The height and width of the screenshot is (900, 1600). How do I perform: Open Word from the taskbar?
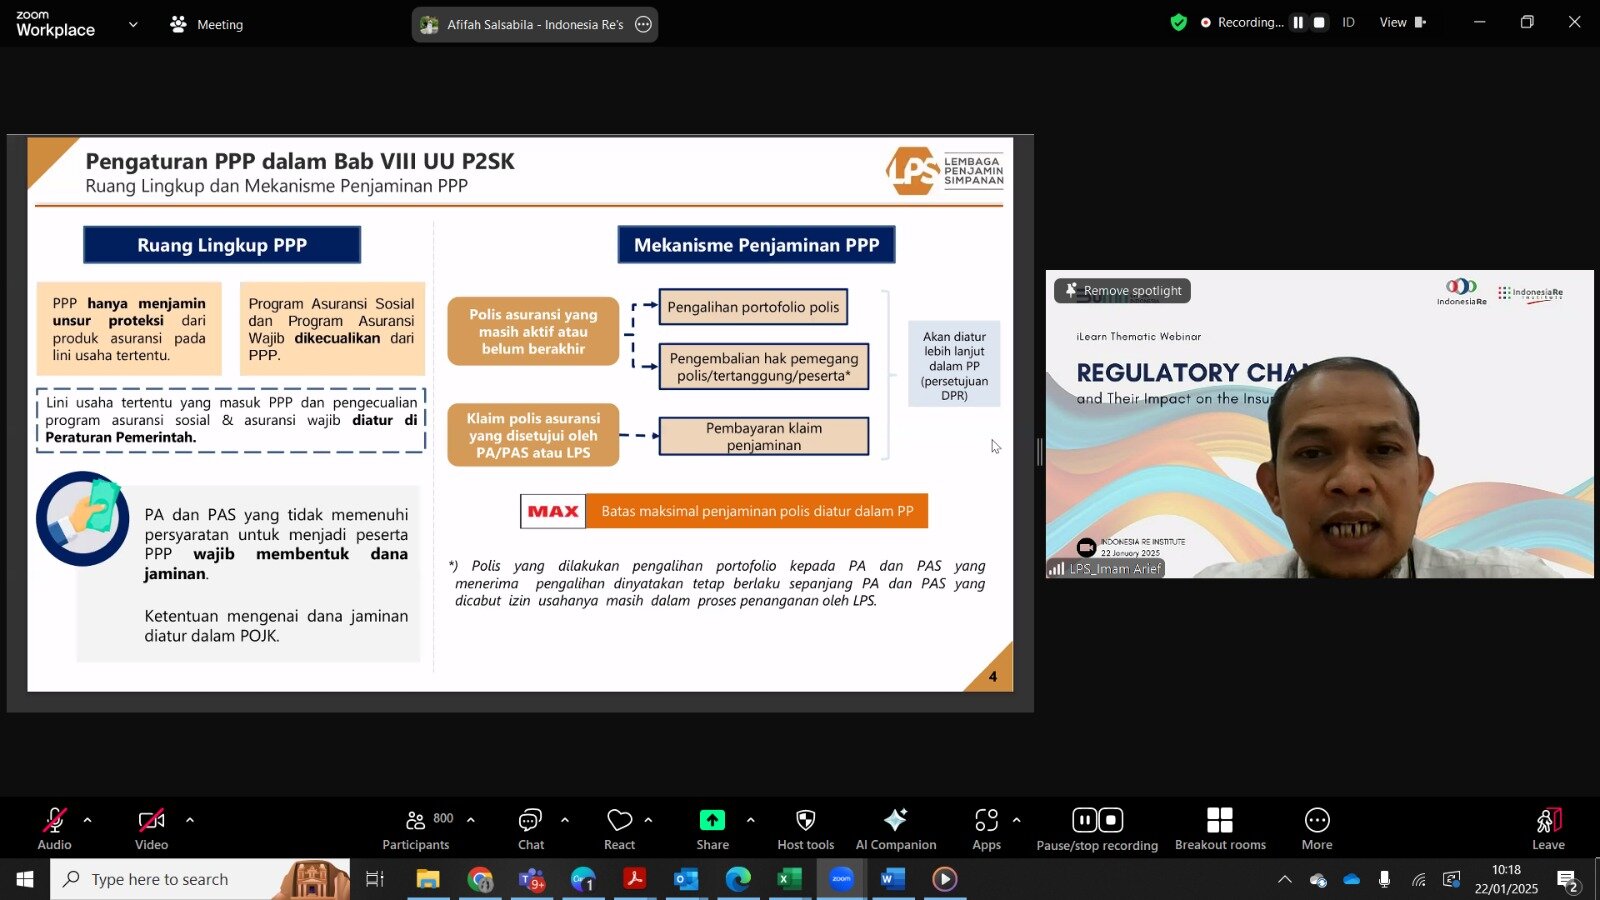point(893,879)
